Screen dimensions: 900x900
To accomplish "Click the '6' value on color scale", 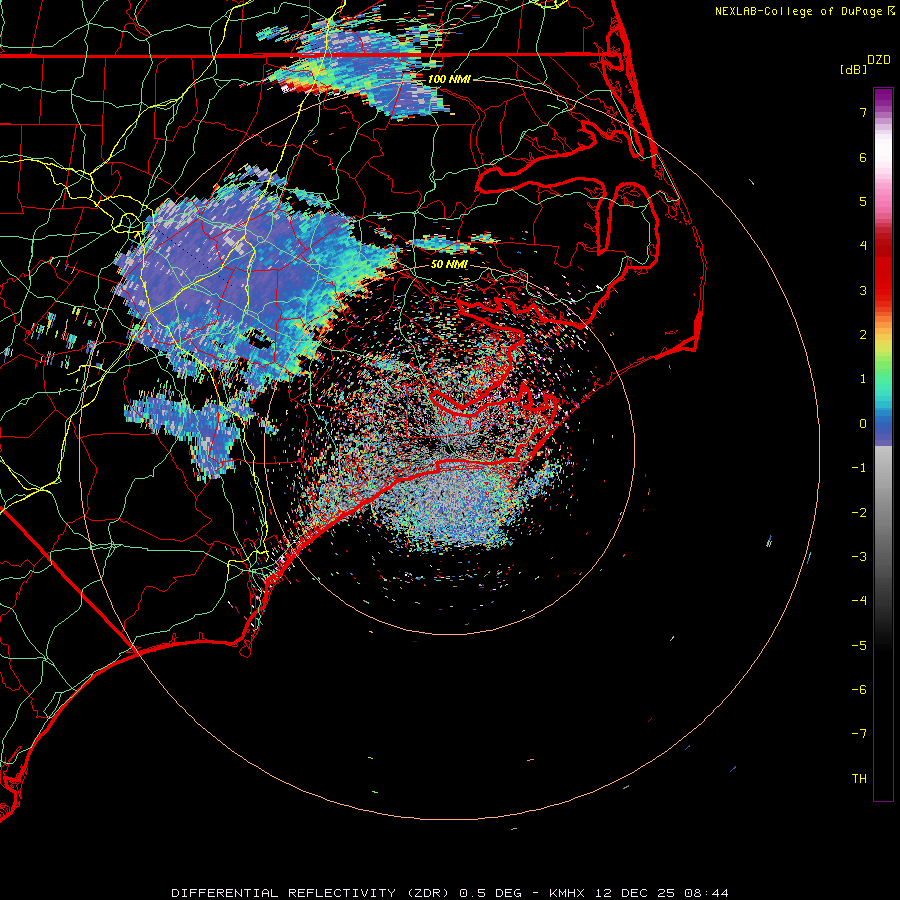I will pos(863,157).
